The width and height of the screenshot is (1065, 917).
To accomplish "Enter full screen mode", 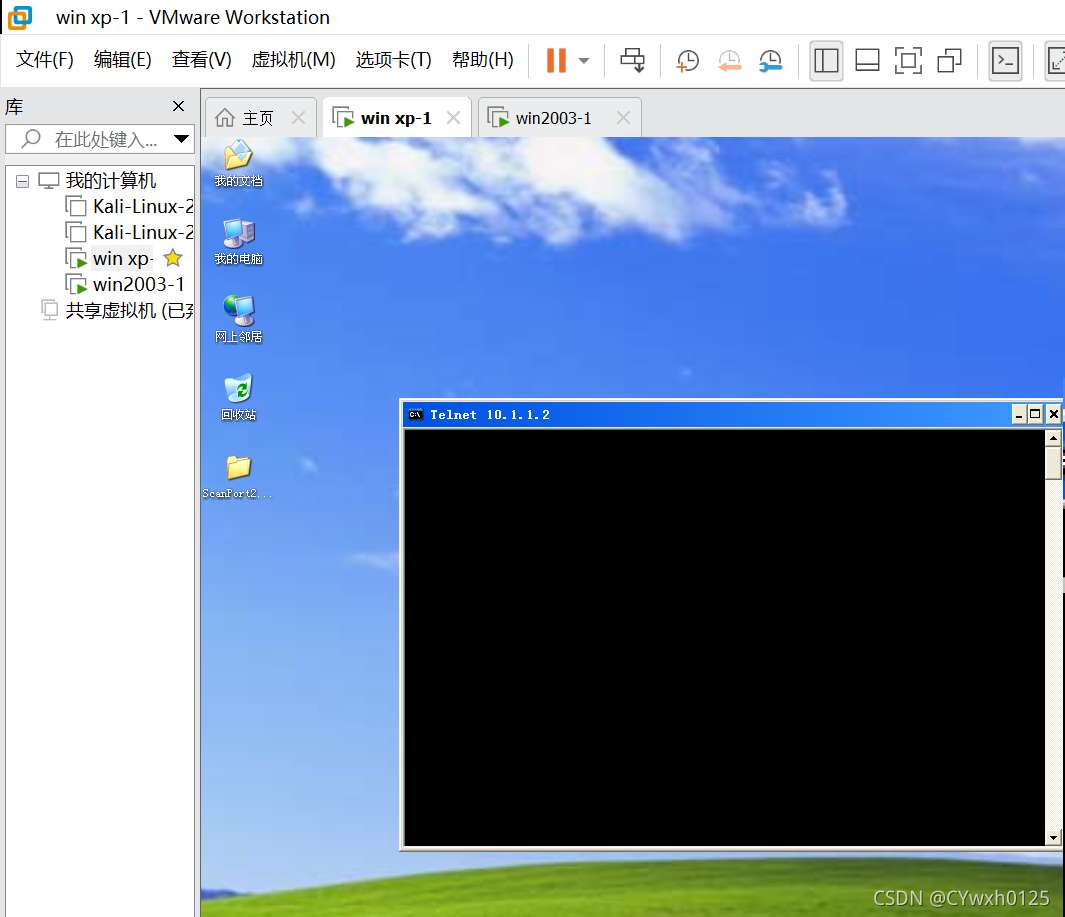I will pyautogui.click(x=908, y=60).
